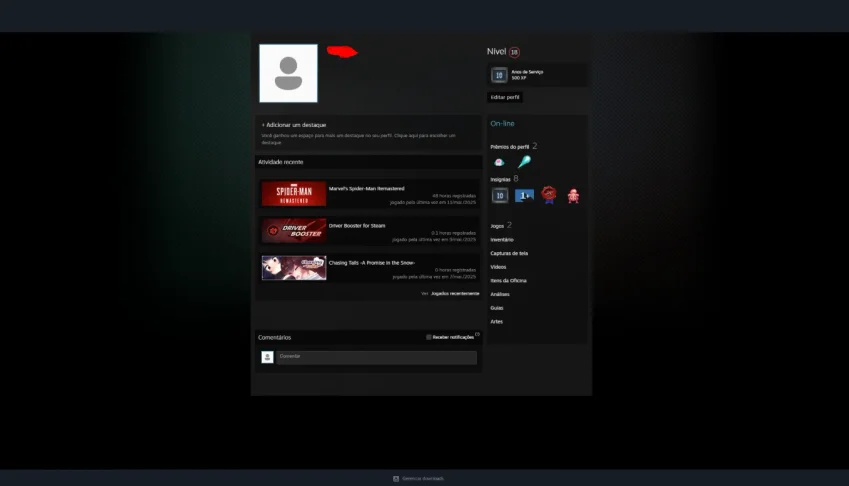Click the large profile avatar picture

(x=289, y=74)
